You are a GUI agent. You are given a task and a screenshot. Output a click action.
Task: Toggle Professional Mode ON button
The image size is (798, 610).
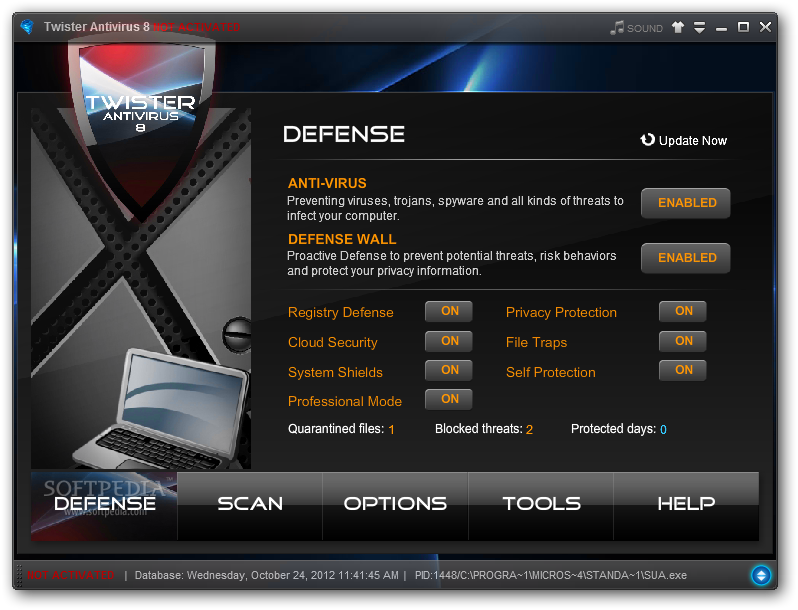click(449, 399)
